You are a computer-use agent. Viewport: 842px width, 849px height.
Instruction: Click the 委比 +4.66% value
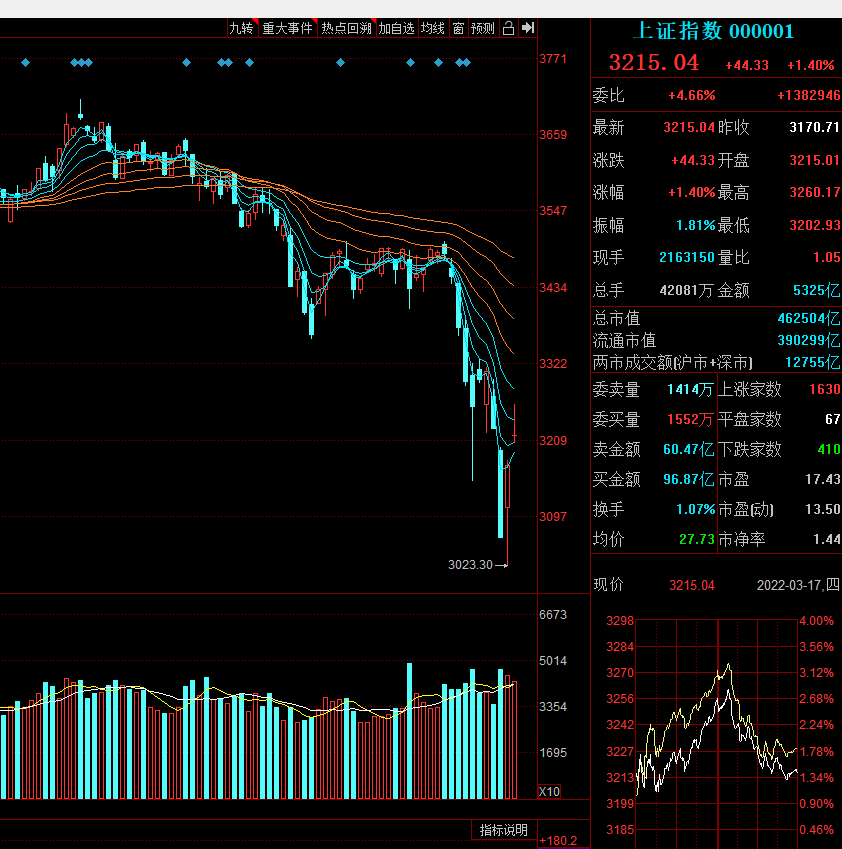691,96
